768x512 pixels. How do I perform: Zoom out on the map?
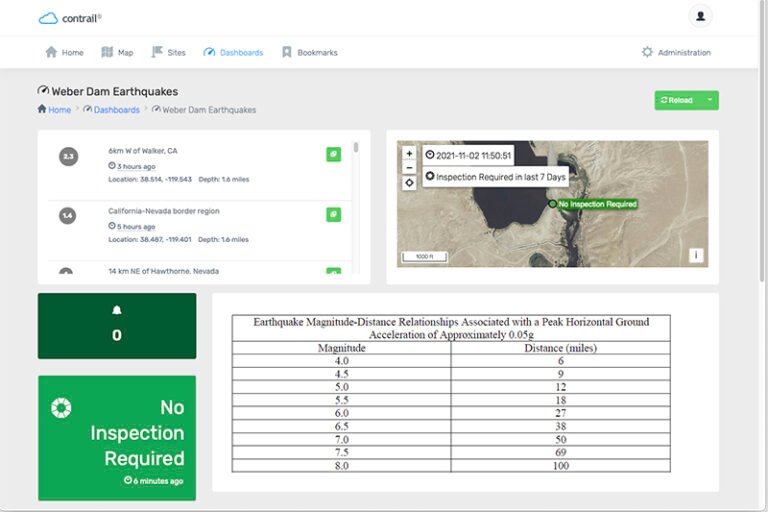tap(409, 168)
